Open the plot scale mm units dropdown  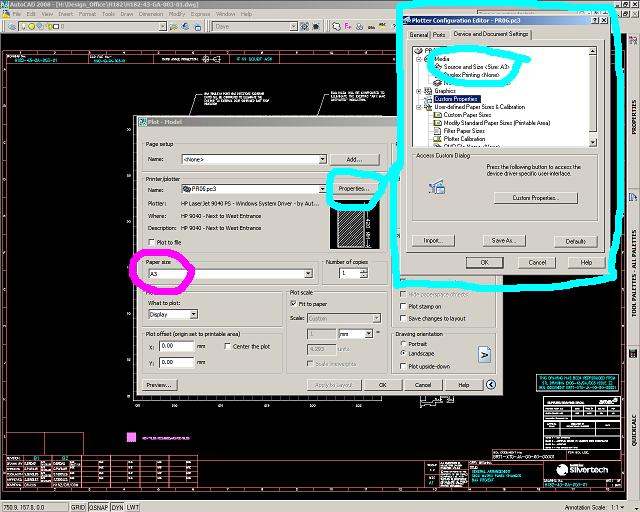[369, 334]
